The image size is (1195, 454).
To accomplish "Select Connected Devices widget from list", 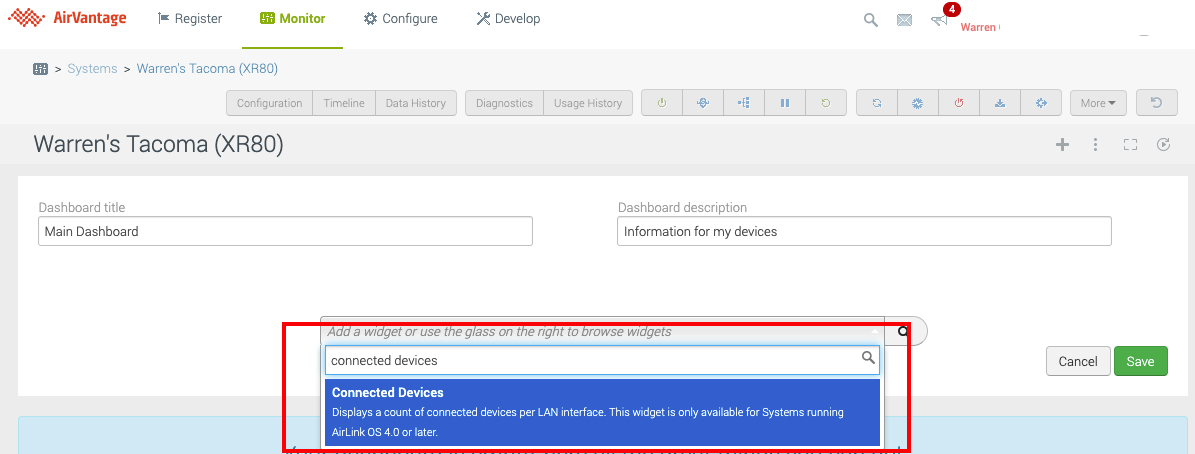I will 602,412.
